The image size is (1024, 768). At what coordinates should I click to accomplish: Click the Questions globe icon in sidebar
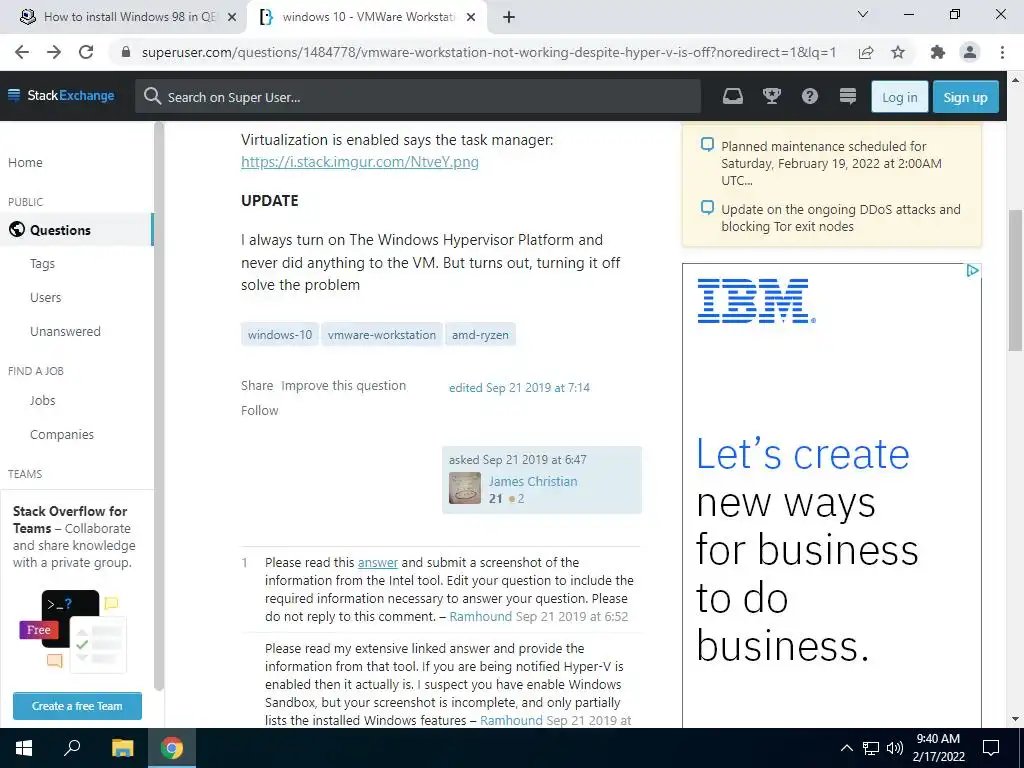(x=17, y=230)
